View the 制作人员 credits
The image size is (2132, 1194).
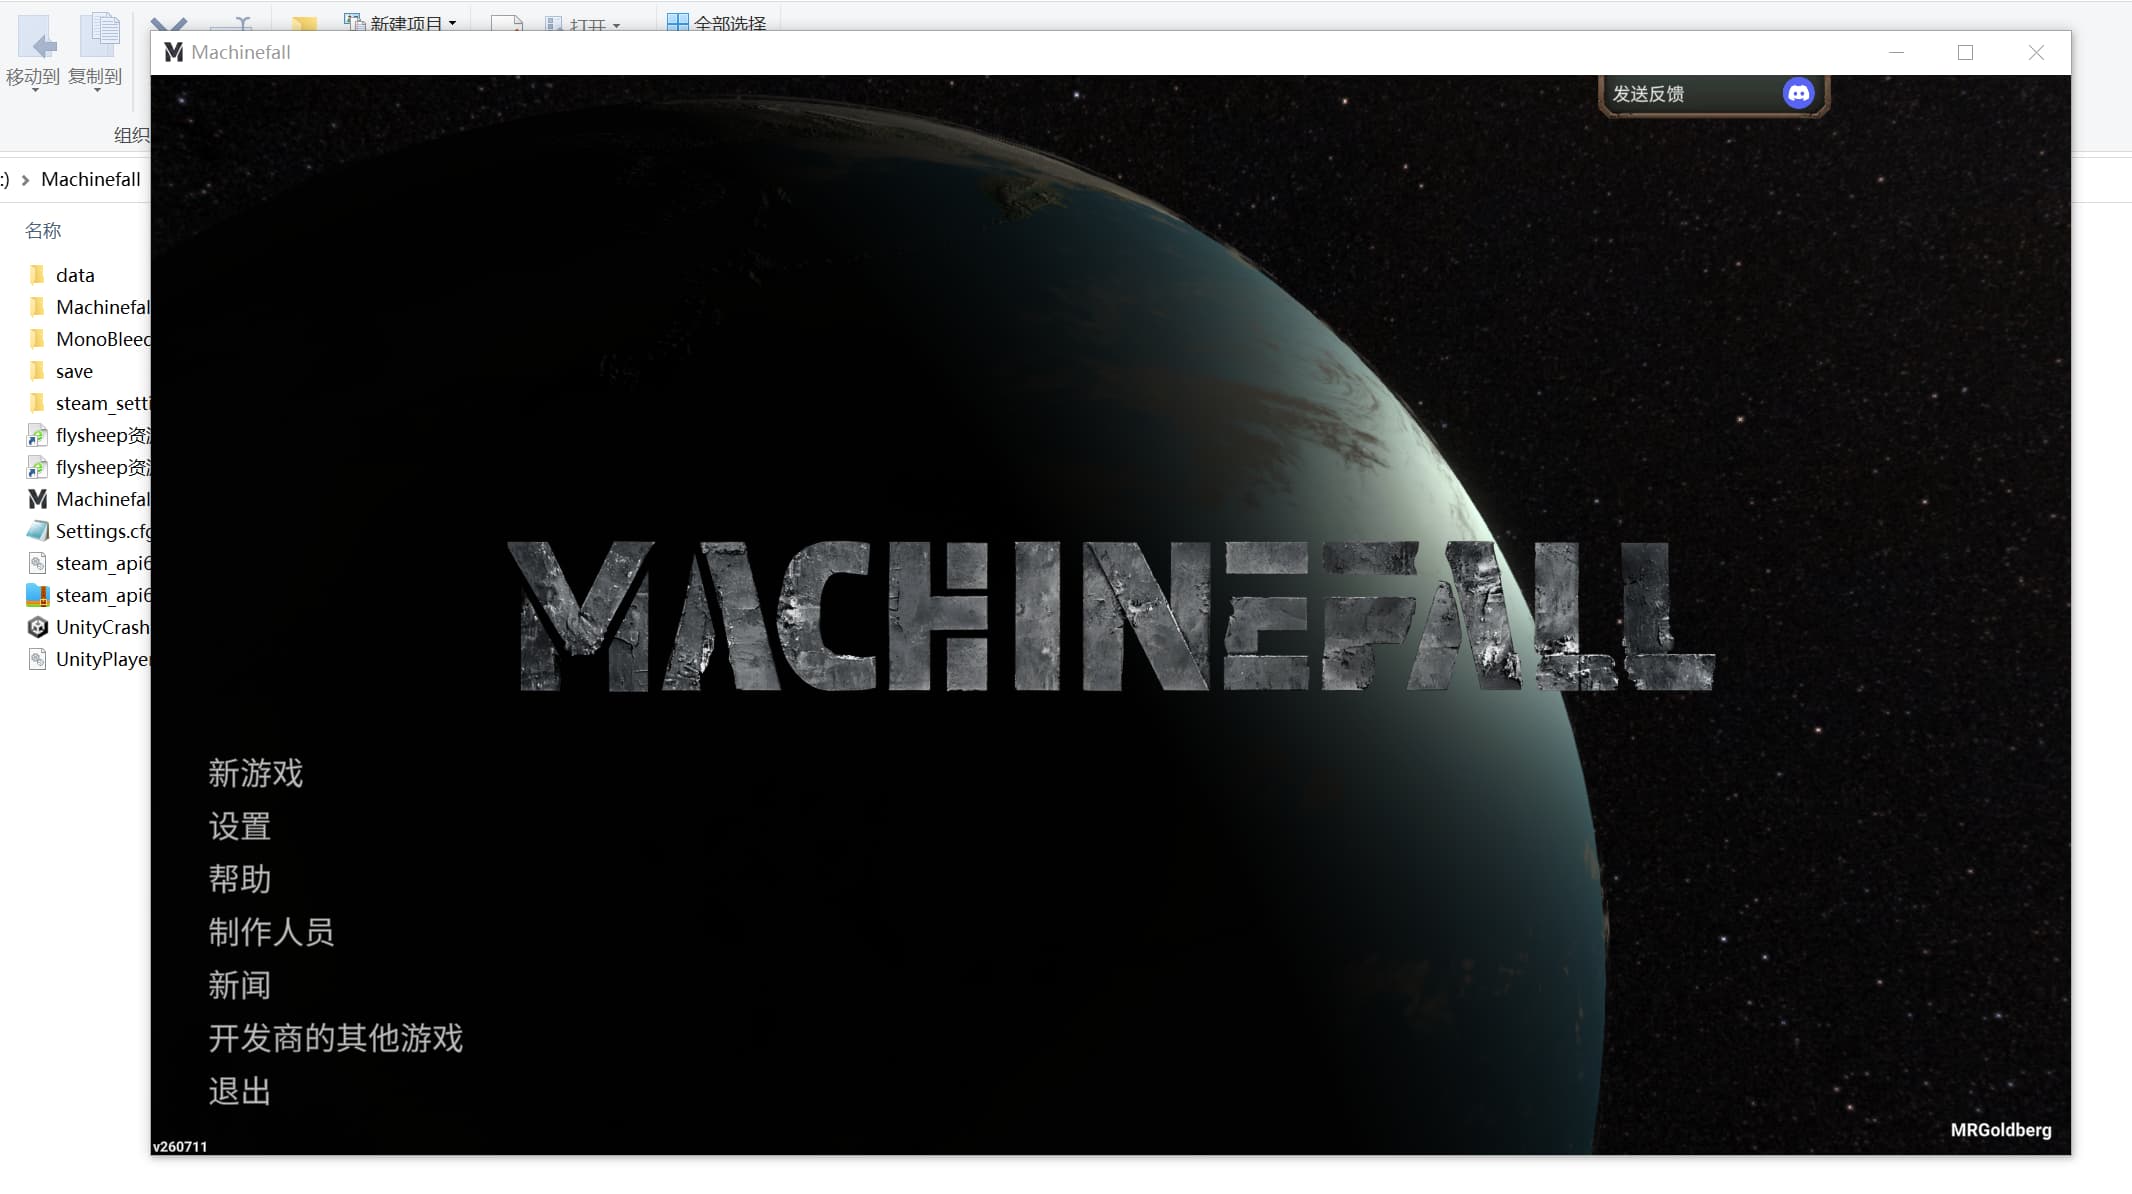coord(271,932)
